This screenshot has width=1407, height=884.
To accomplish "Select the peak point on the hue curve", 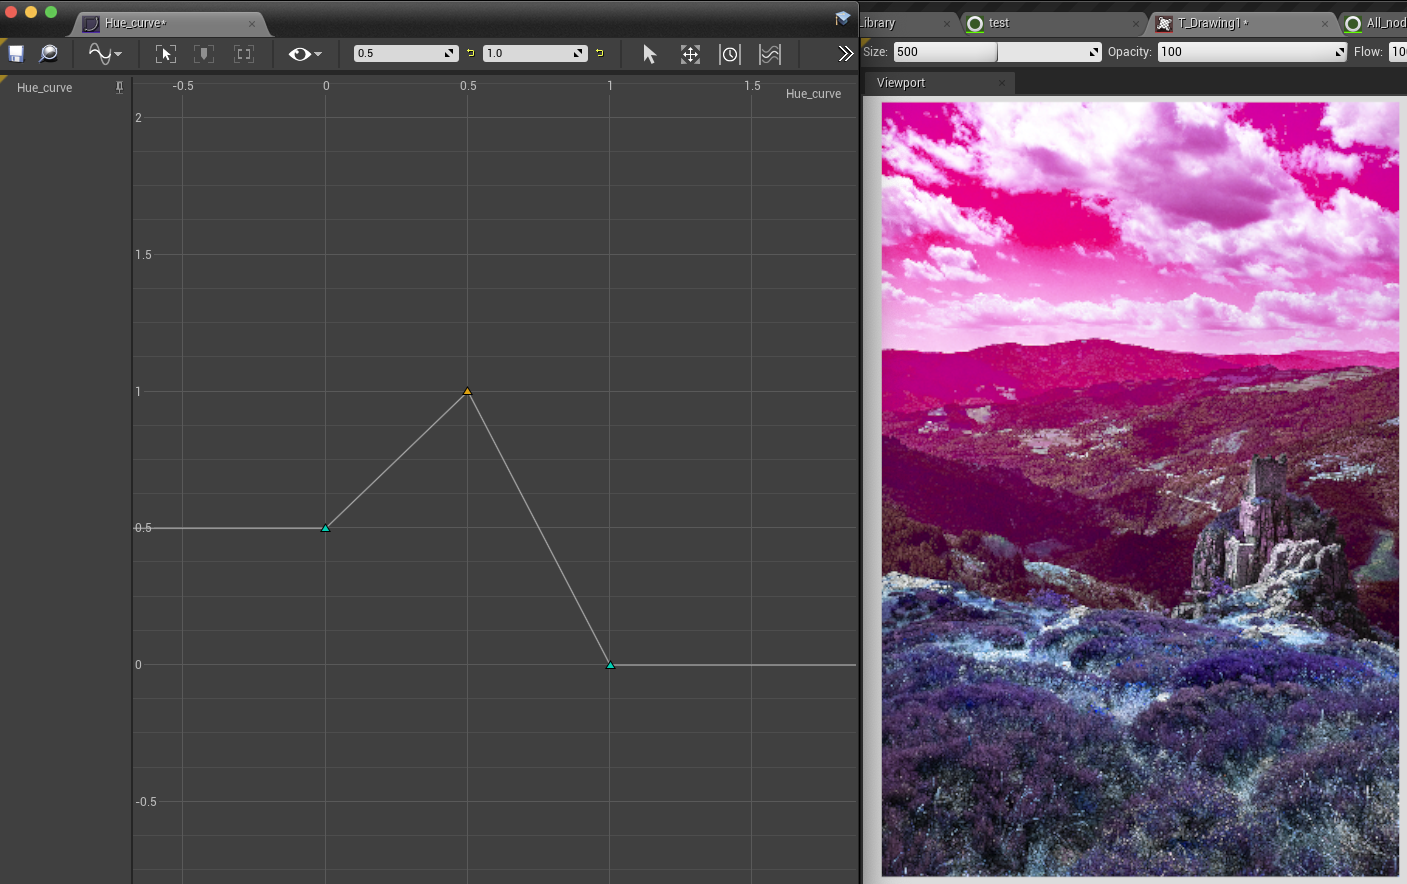I will click(467, 392).
